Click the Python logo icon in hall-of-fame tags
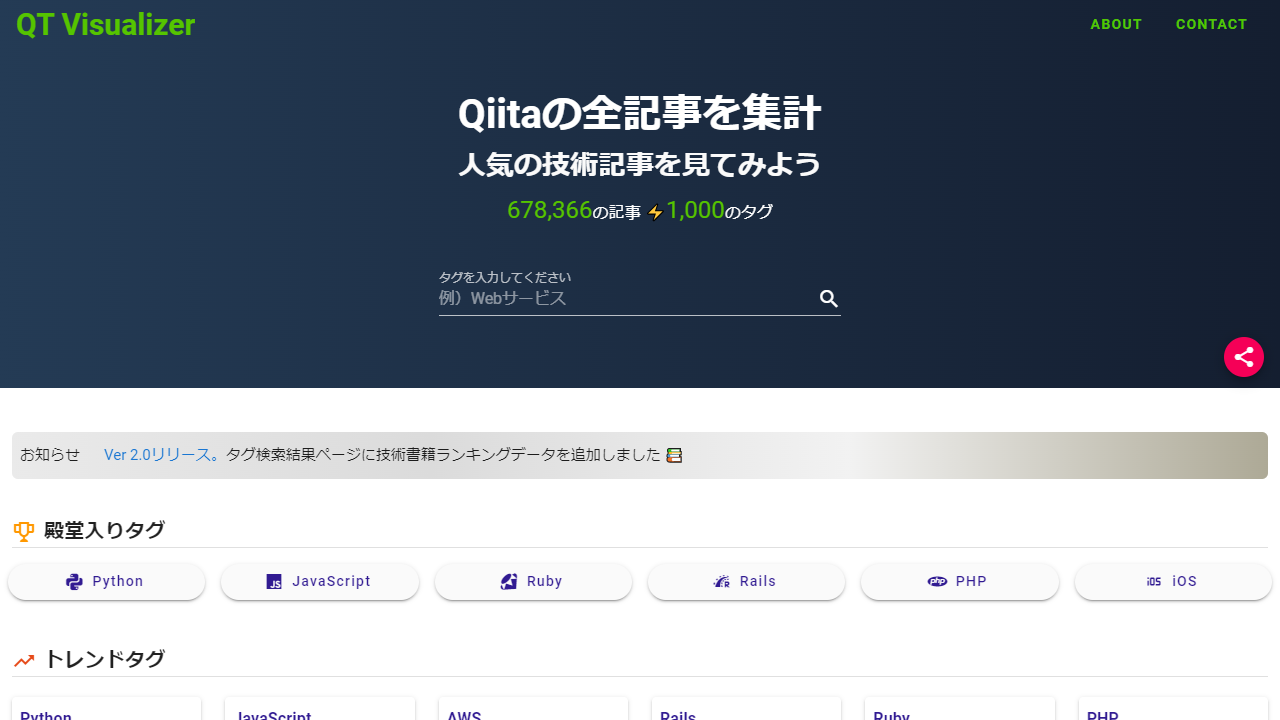Image resolution: width=1280 pixels, height=720 pixels. point(74,582)
